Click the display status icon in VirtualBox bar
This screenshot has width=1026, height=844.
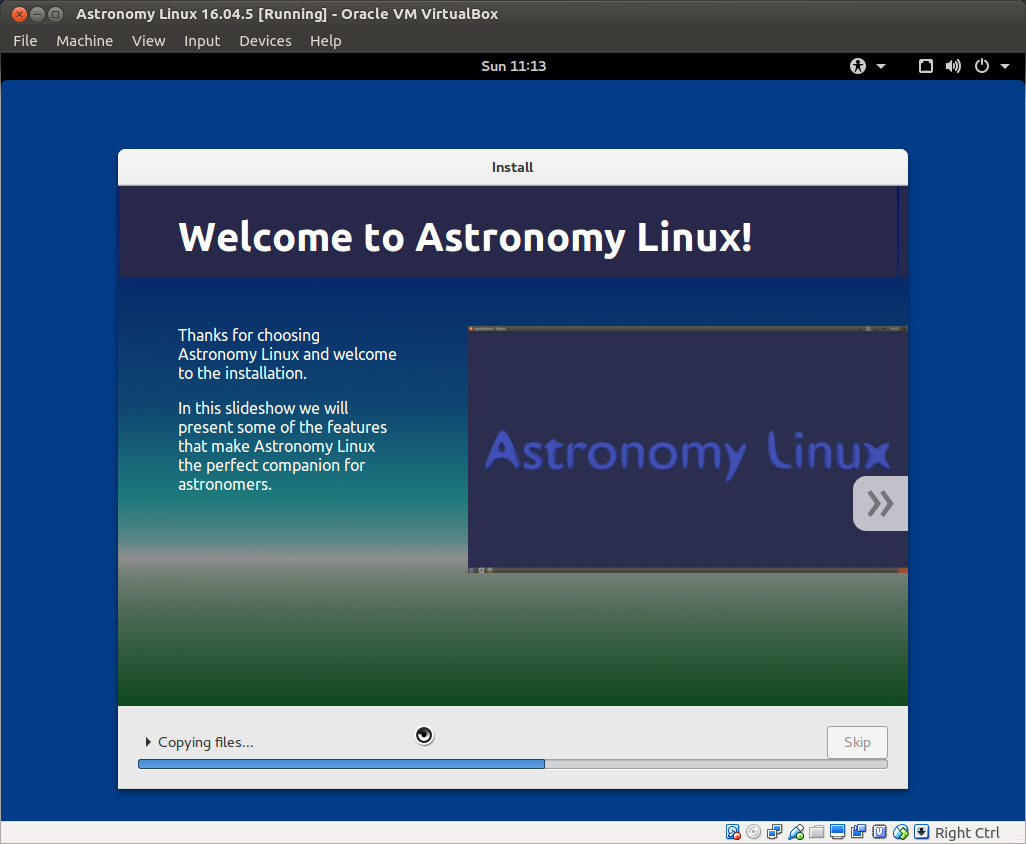(x=837, y=831)
